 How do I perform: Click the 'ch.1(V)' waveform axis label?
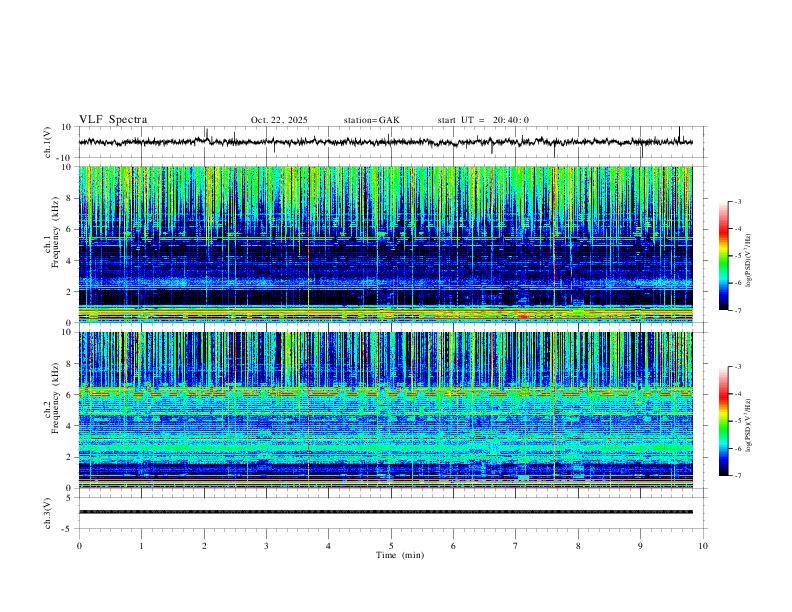48,142
